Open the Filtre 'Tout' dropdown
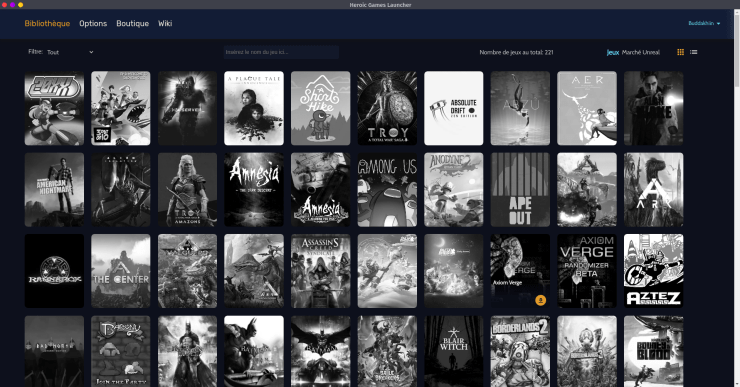This screenshot has height=387, width=740. click(x=70, y=52)
